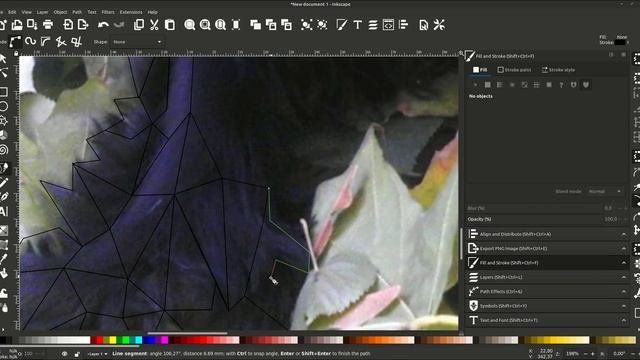Select the Ellipse tool in toolbox
This screenshot has width=640, height=360.
coord(4,106)
